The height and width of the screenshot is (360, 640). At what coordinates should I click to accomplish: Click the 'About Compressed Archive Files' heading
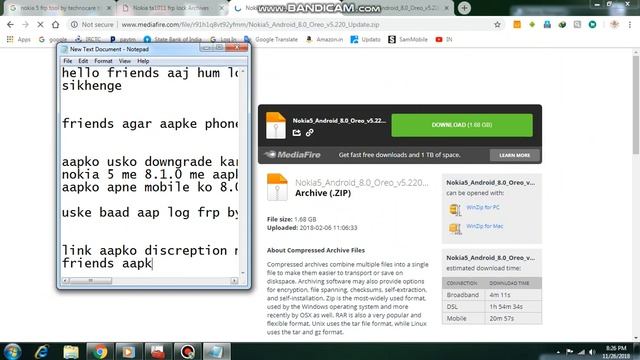[316, 250]
